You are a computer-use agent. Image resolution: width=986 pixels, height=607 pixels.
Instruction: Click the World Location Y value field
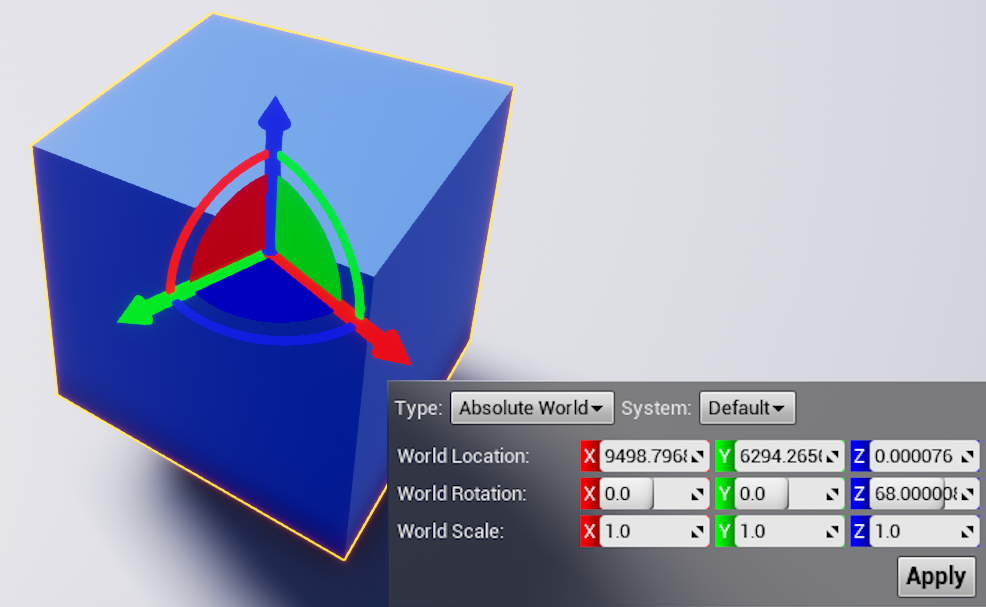tap(778, 456)
